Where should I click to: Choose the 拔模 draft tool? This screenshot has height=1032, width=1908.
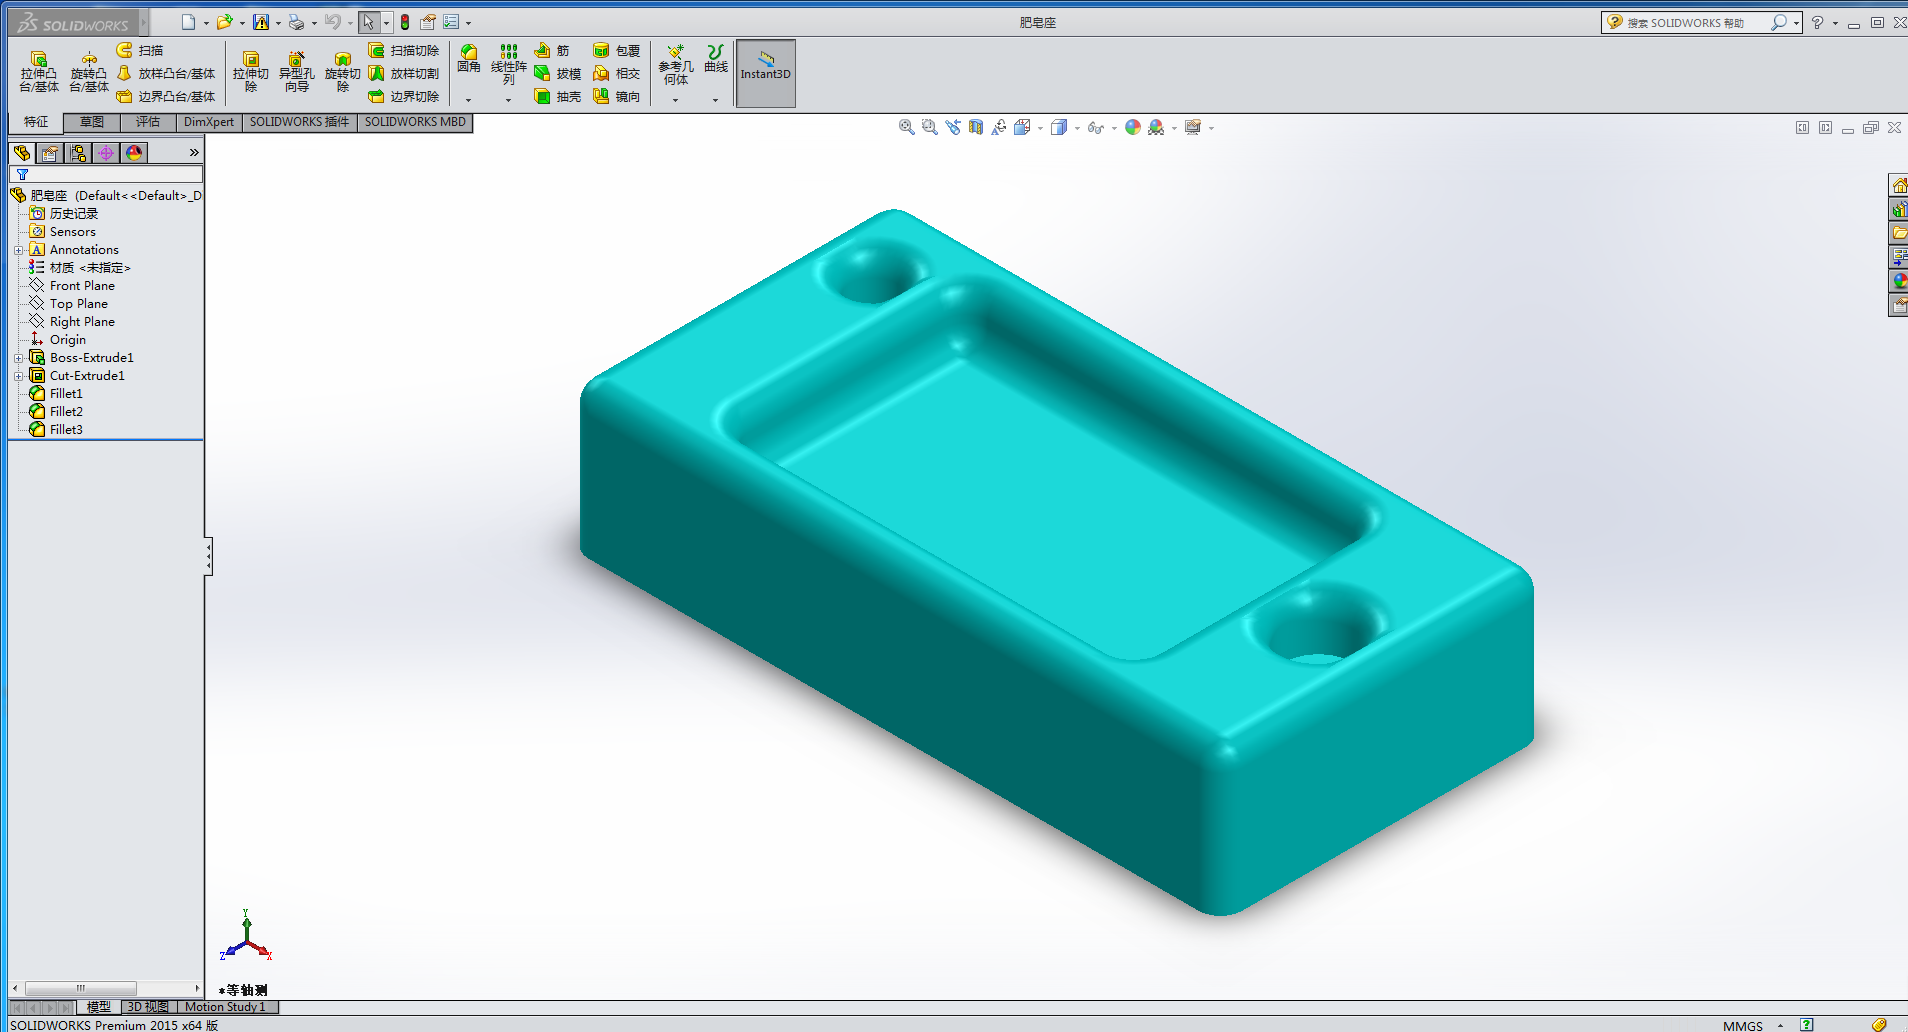pos(558,73)
